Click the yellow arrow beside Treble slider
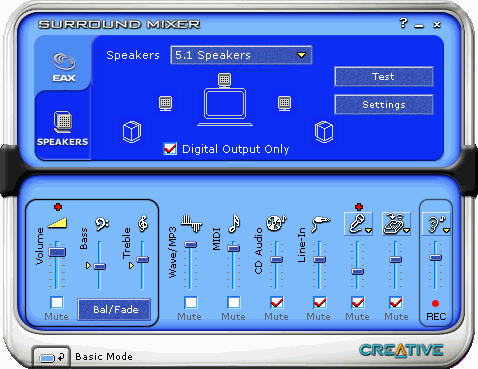 (131, 266)
